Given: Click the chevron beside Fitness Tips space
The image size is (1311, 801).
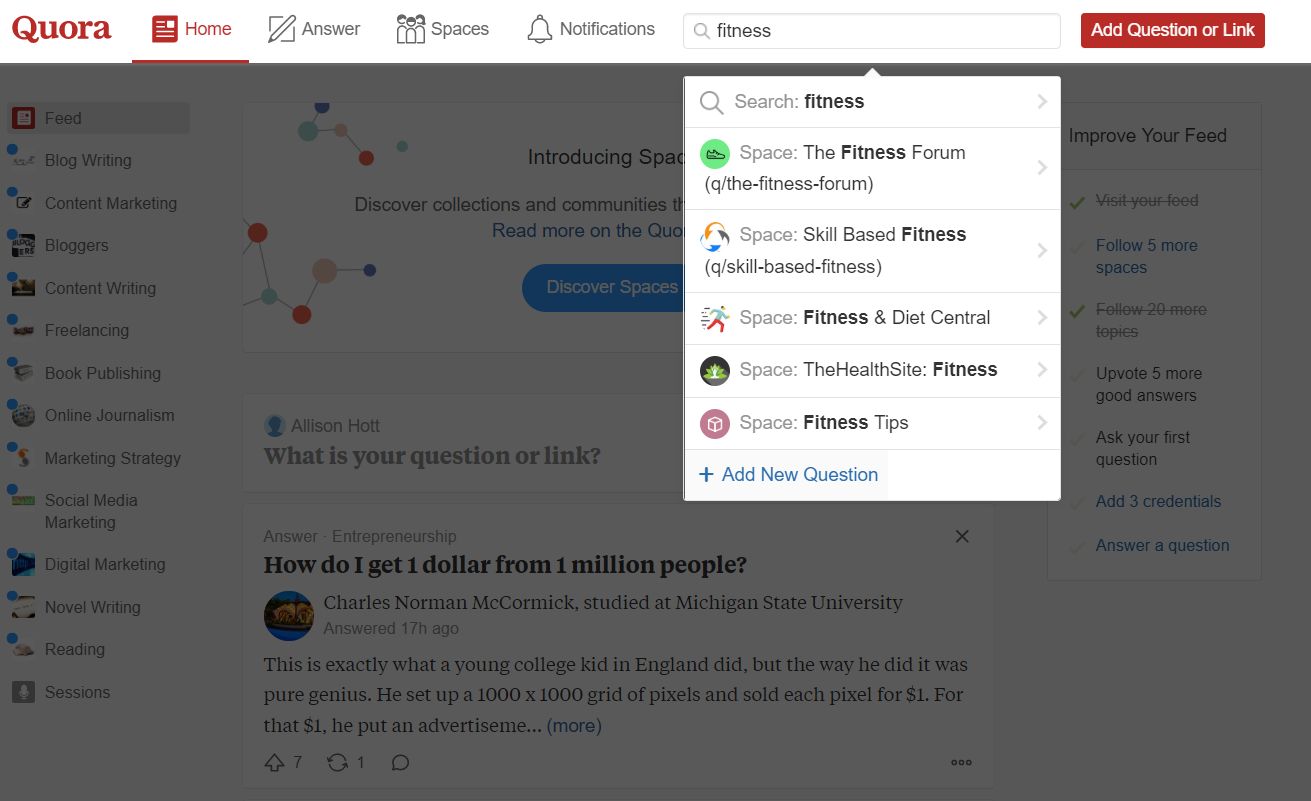Looking at the screenshot, I should tap(1042, 422).
